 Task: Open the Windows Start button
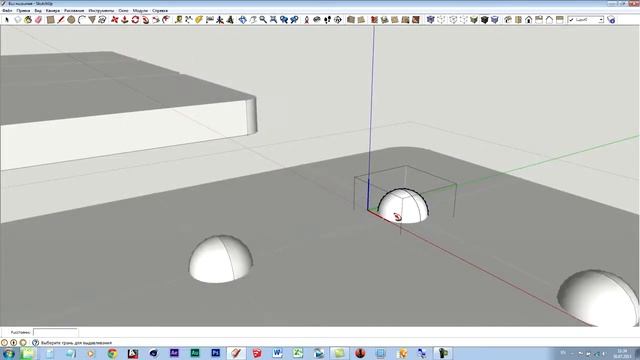pos(9,353)
